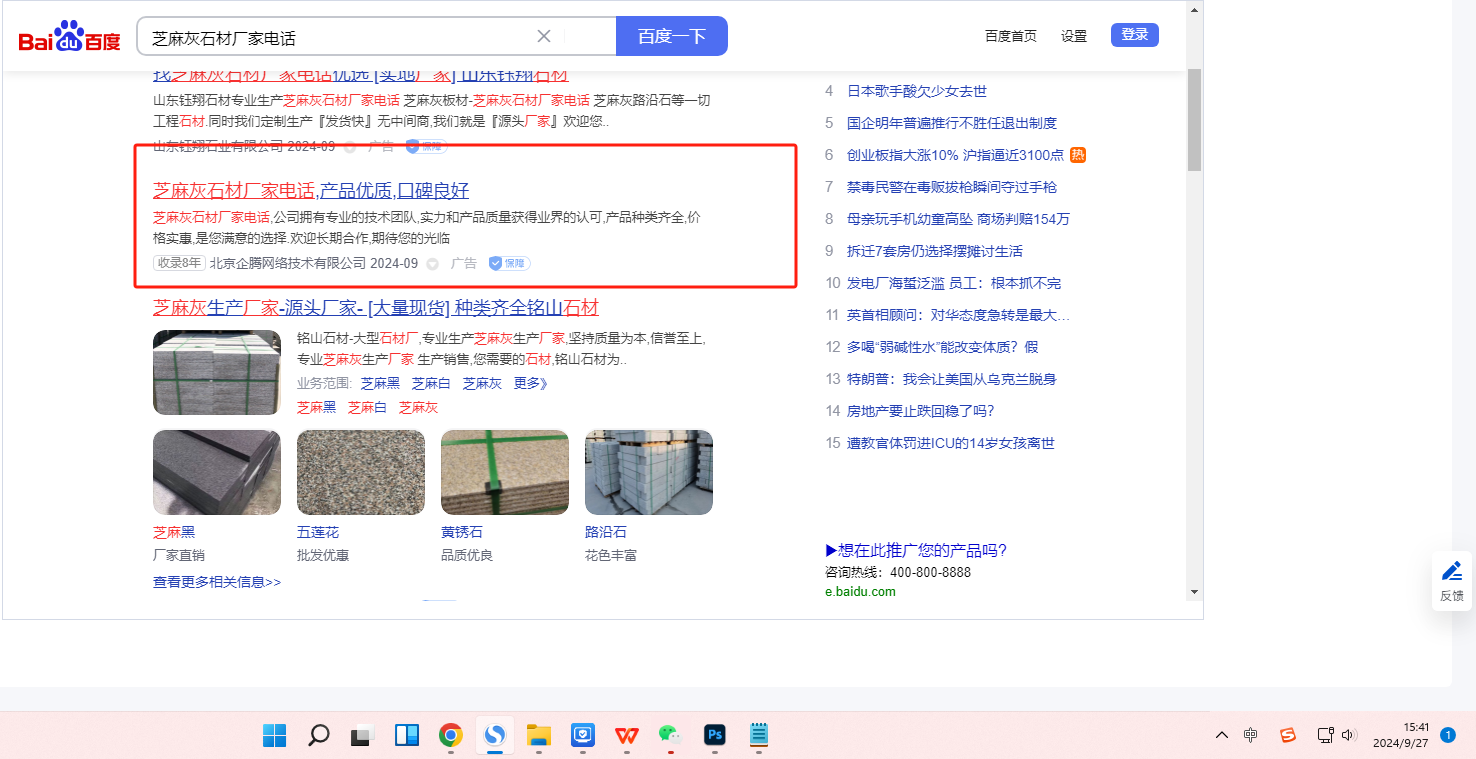Click 保障 badge beside 北京企腾网络技术有限公司
This screenshot has width=1476, height=759.
click(x=509, y=263)
